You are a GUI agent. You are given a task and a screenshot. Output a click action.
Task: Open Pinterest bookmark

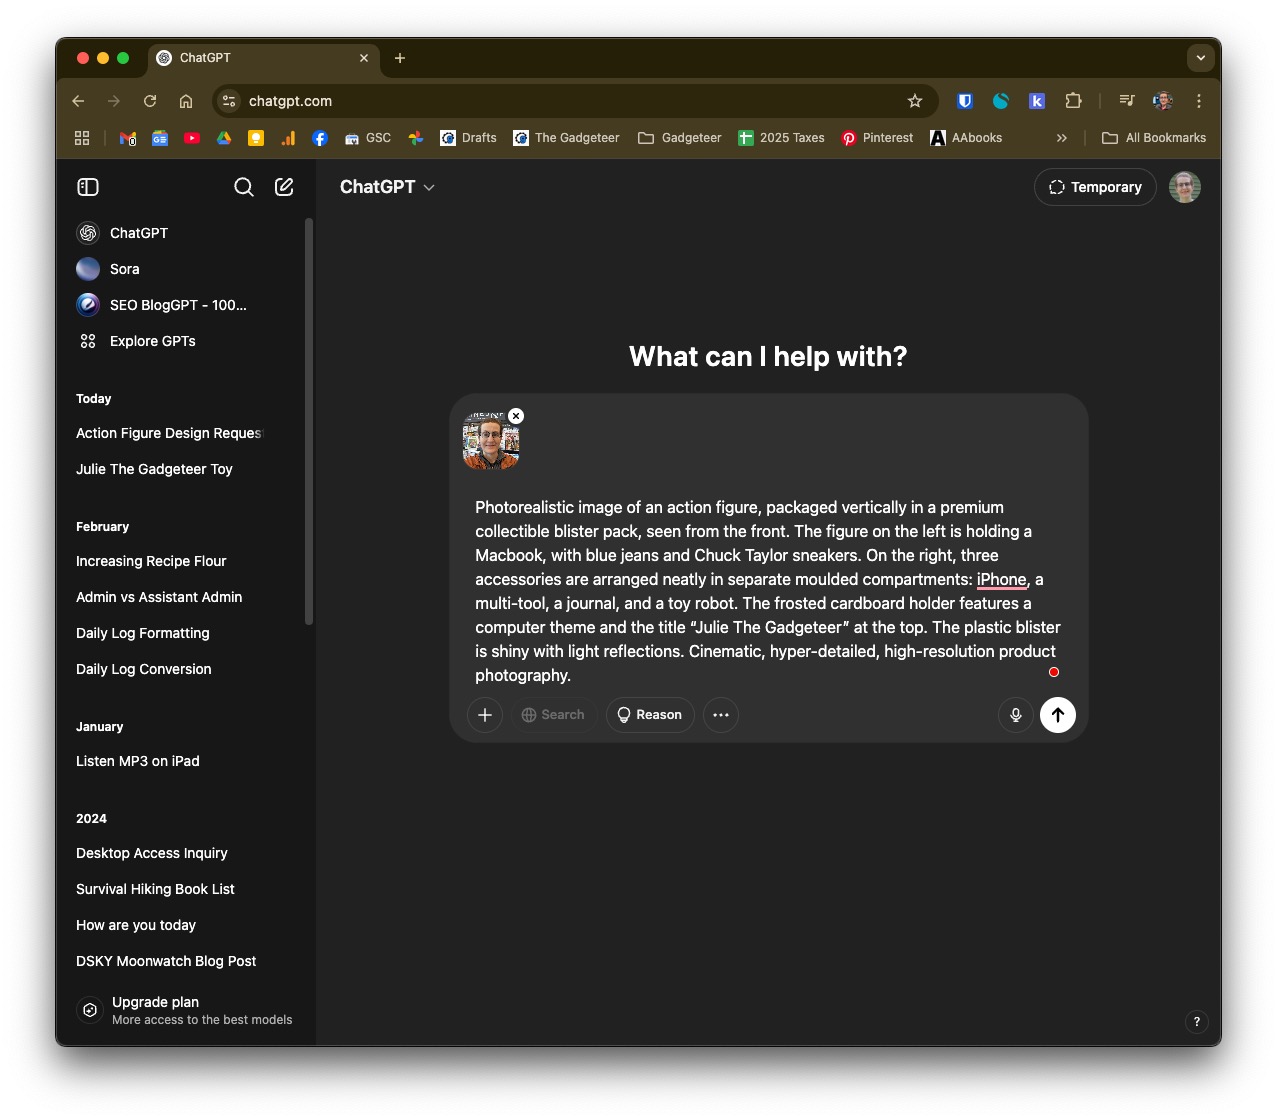point(877,138)
